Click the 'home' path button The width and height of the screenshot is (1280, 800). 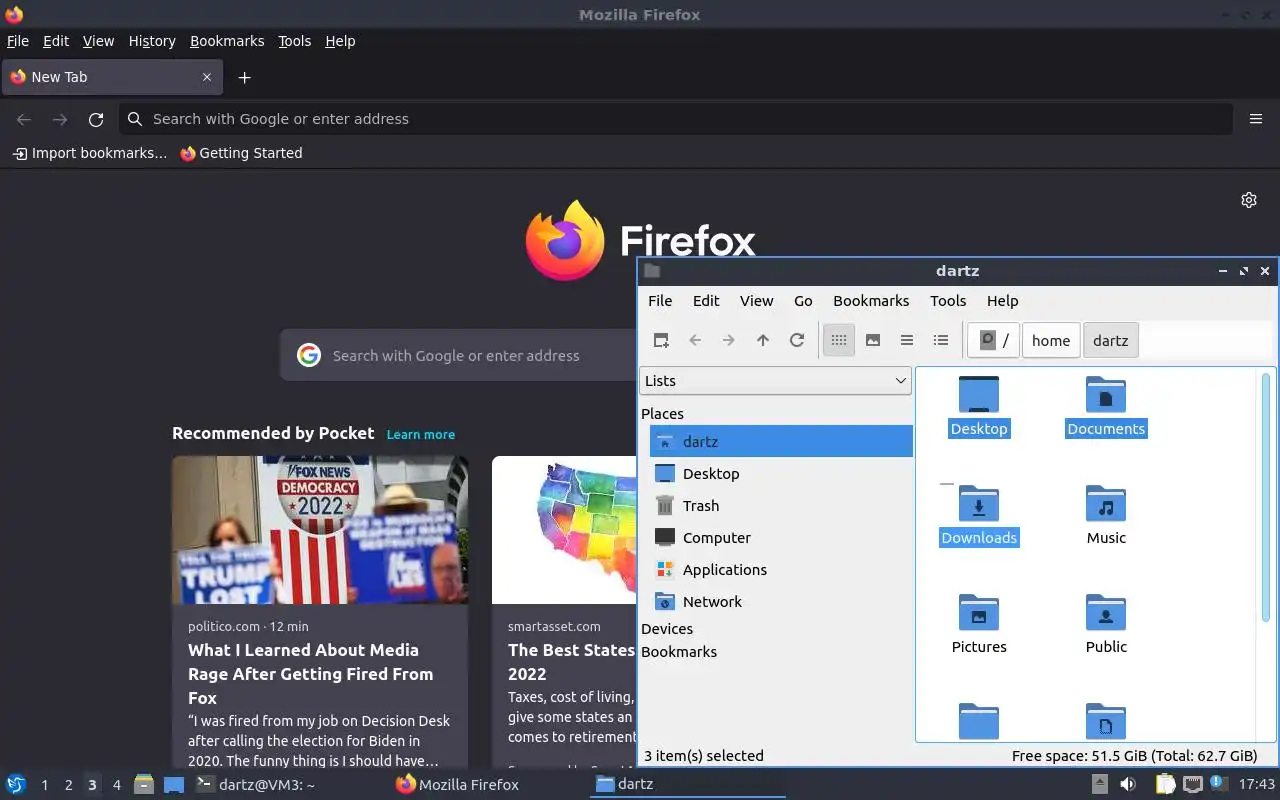coord(1051,340)
